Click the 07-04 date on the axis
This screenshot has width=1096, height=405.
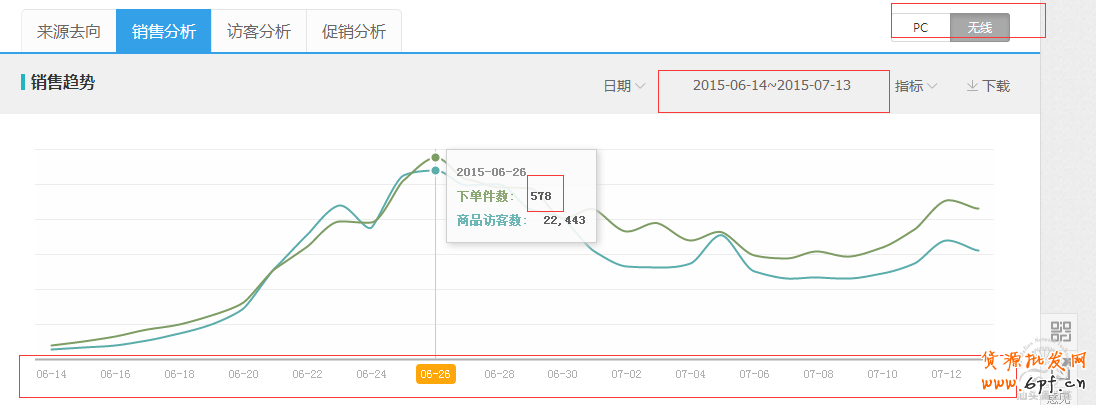690,374
